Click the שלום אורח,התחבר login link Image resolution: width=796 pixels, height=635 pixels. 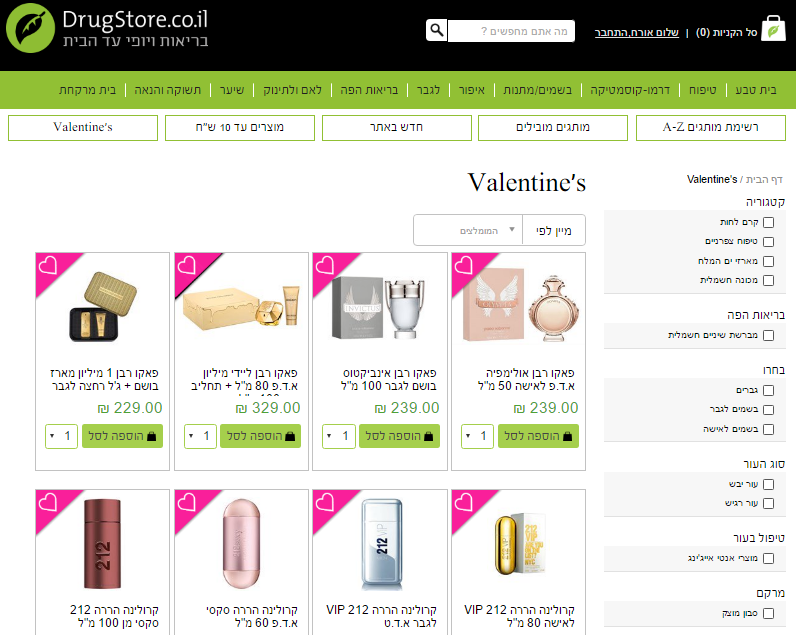pos(637,33)
